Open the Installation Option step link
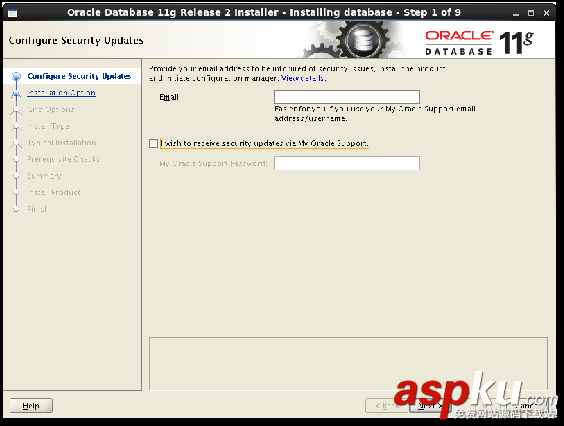 pyautogui.click(x=62, y=93)
